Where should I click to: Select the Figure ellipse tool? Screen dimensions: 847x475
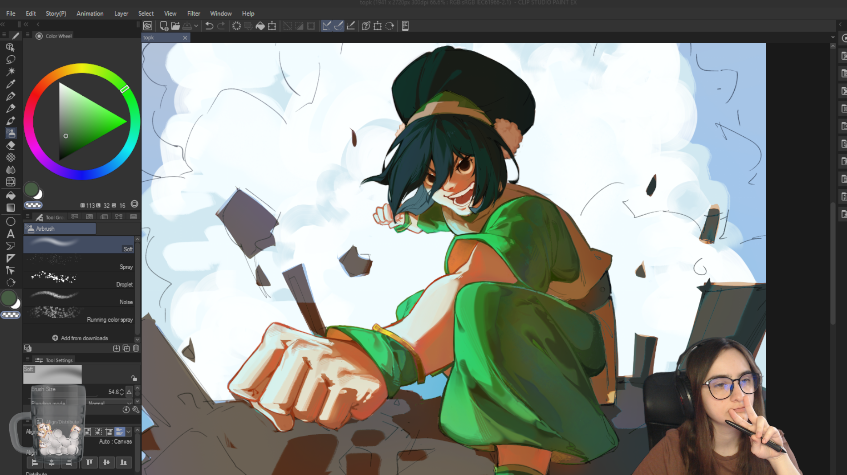[x=10, y=222]
